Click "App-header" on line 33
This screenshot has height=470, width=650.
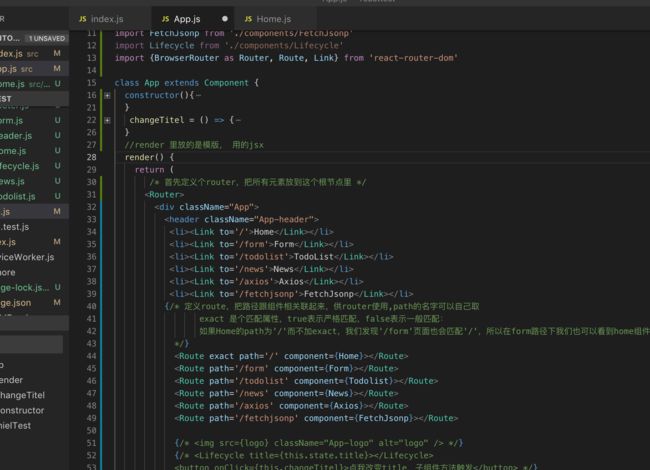pos(284,220)
